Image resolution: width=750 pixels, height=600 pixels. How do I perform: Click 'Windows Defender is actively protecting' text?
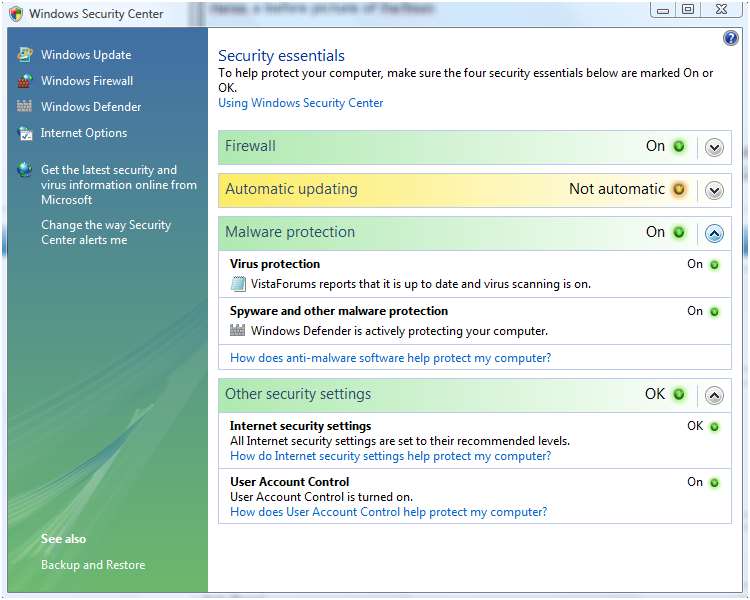pyautogui.click(x=399, y=331)
